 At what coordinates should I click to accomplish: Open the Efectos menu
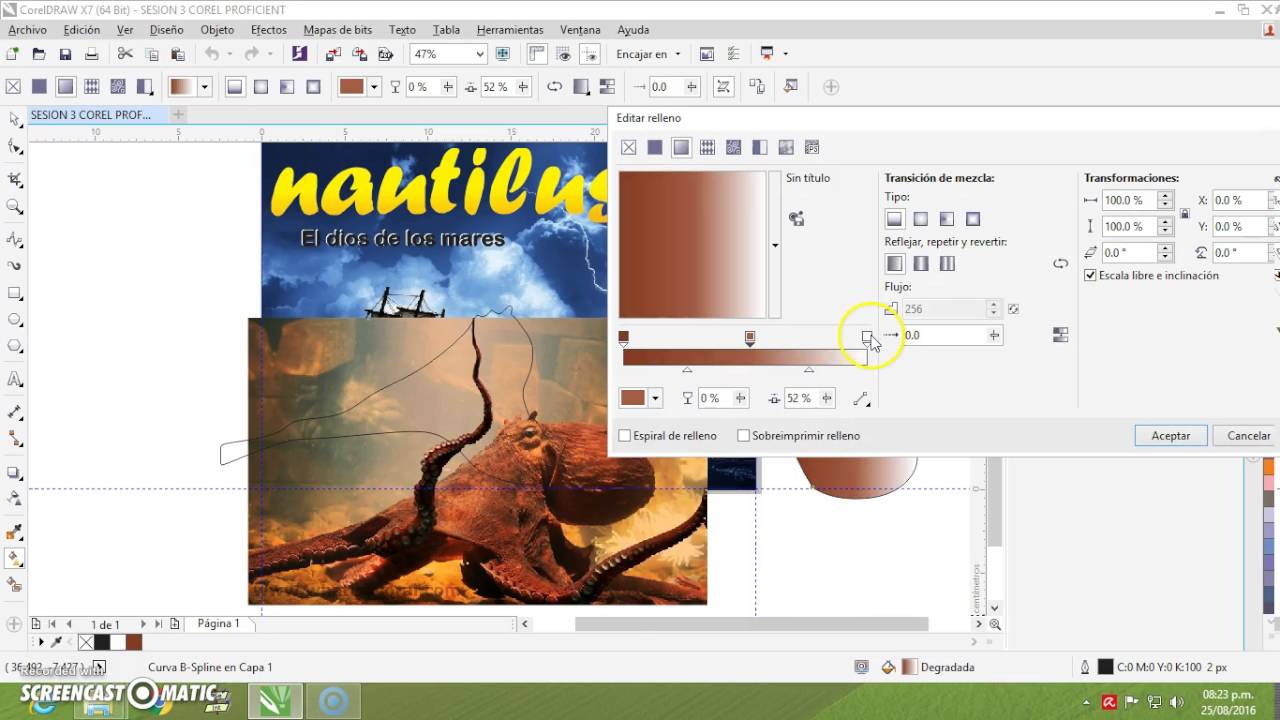269,30
